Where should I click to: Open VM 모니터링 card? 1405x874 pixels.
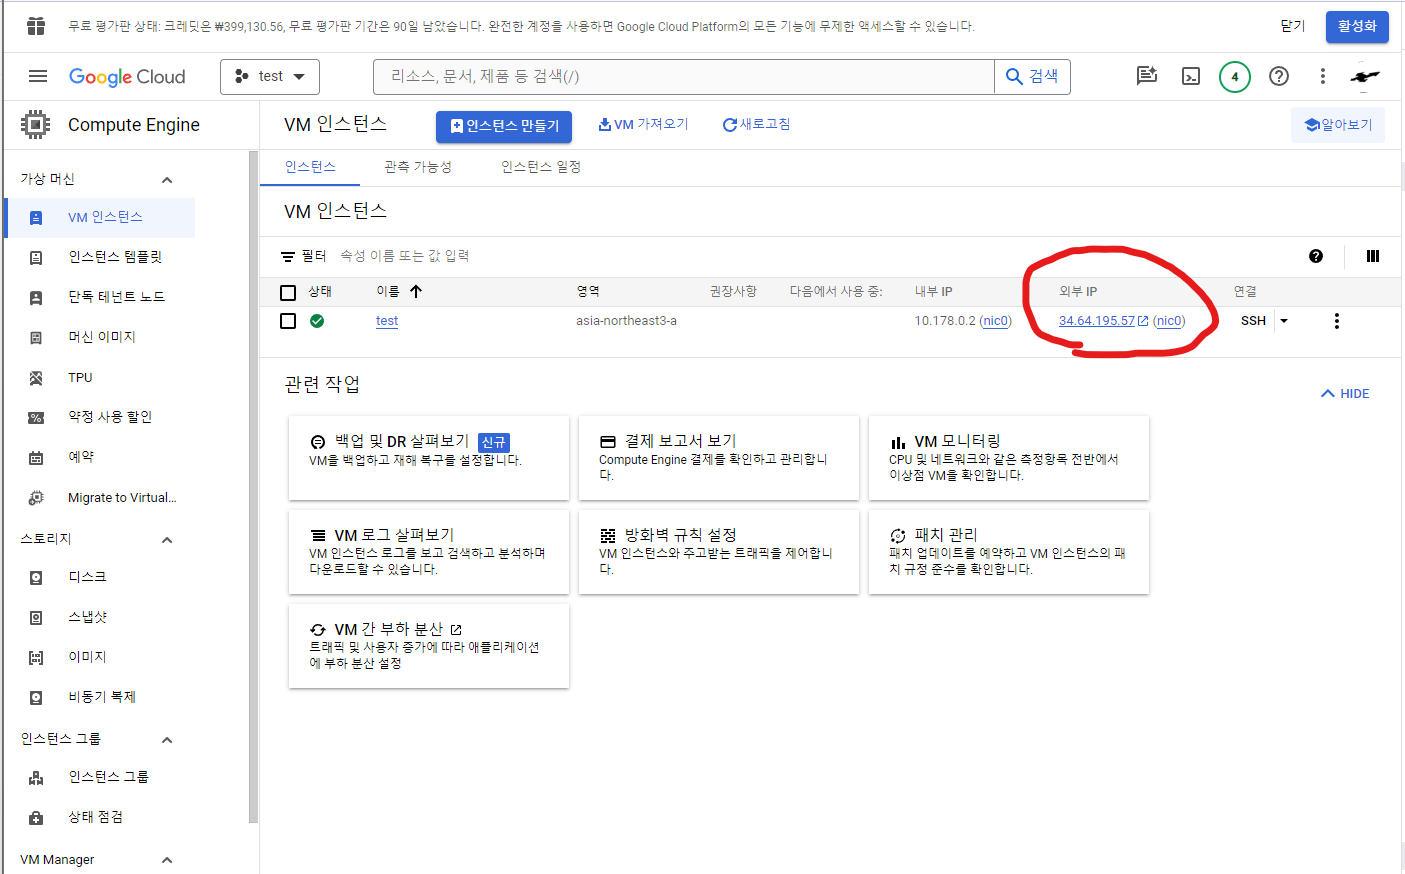pyautogui.click(x=1009, y=458)
